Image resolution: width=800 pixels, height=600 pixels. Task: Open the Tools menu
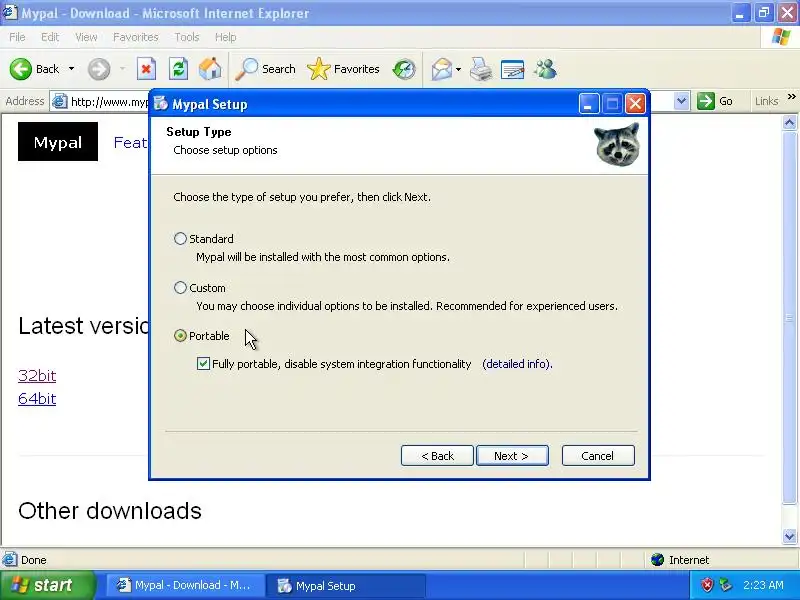coord(187,37)
